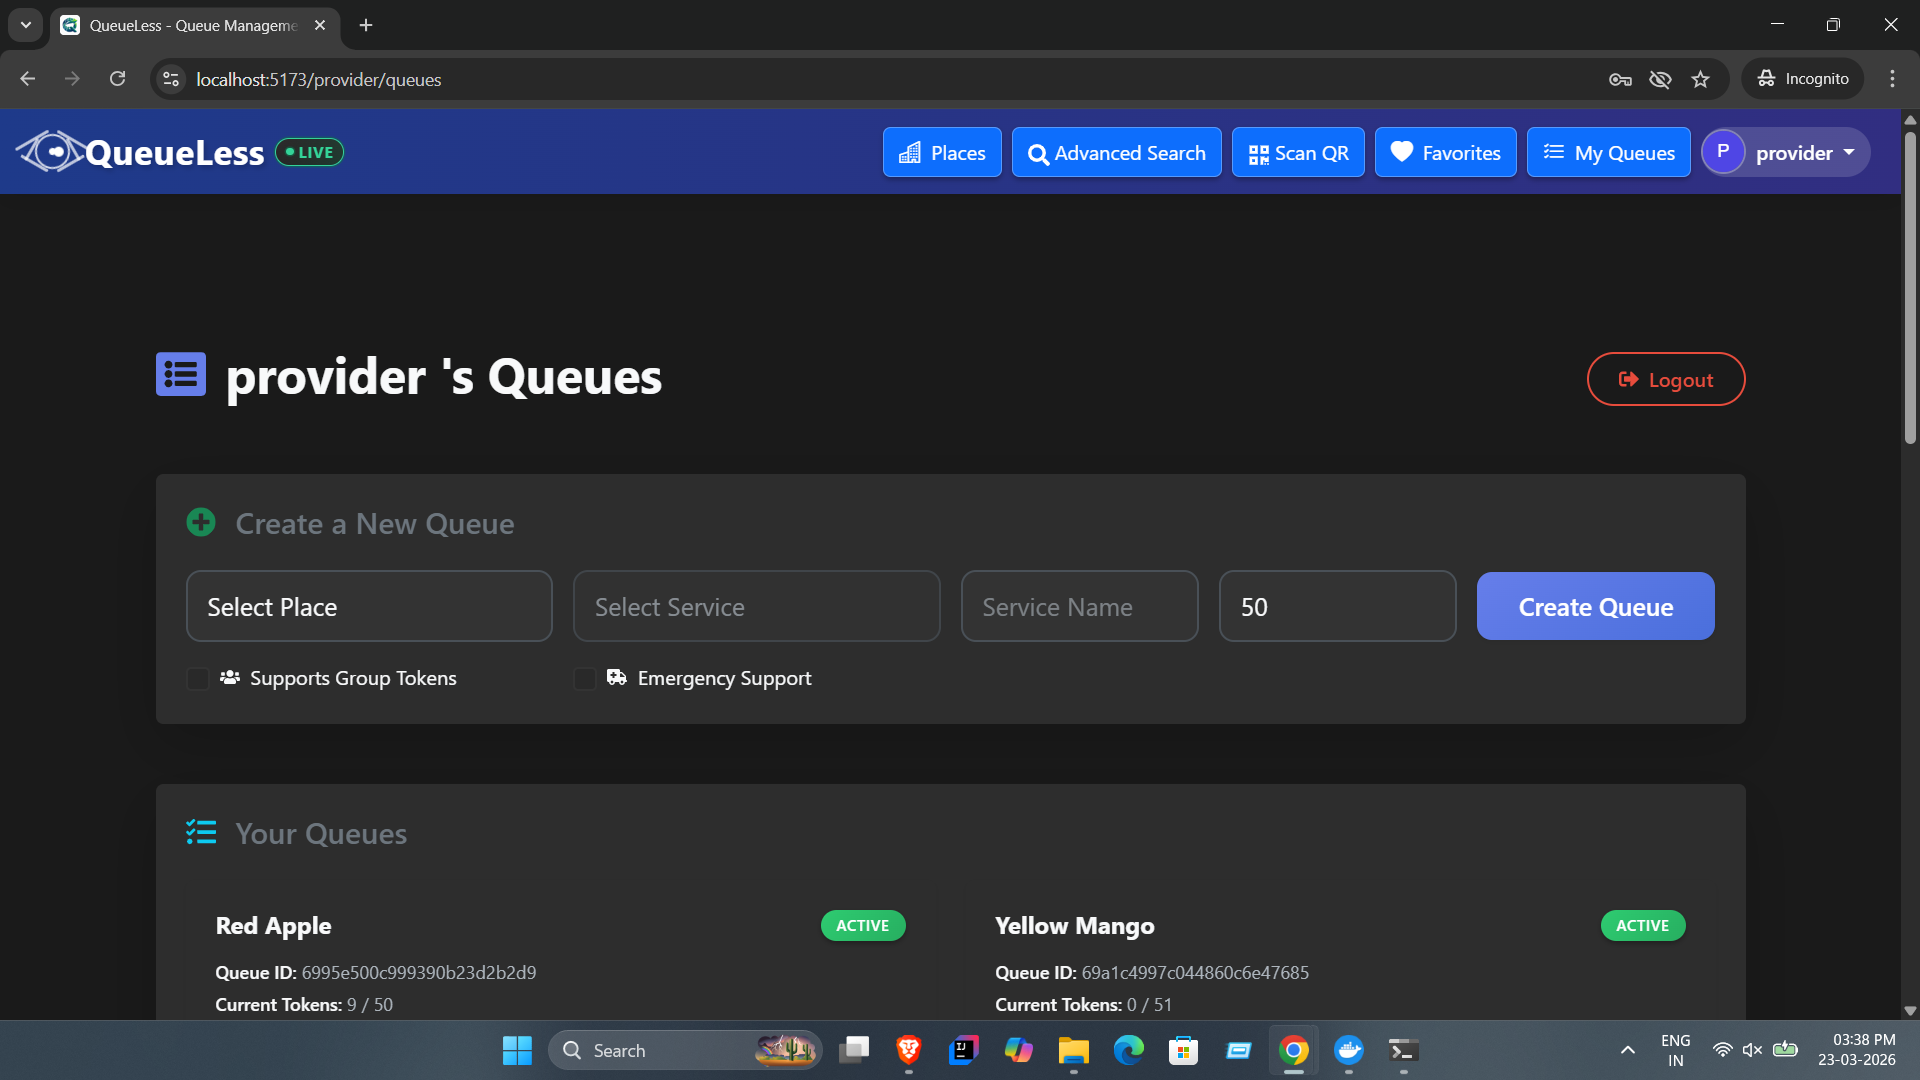This screenshot has width=1920, height=1080.
Task: Click the provider avatar circle P
Action: [1723, 152]
